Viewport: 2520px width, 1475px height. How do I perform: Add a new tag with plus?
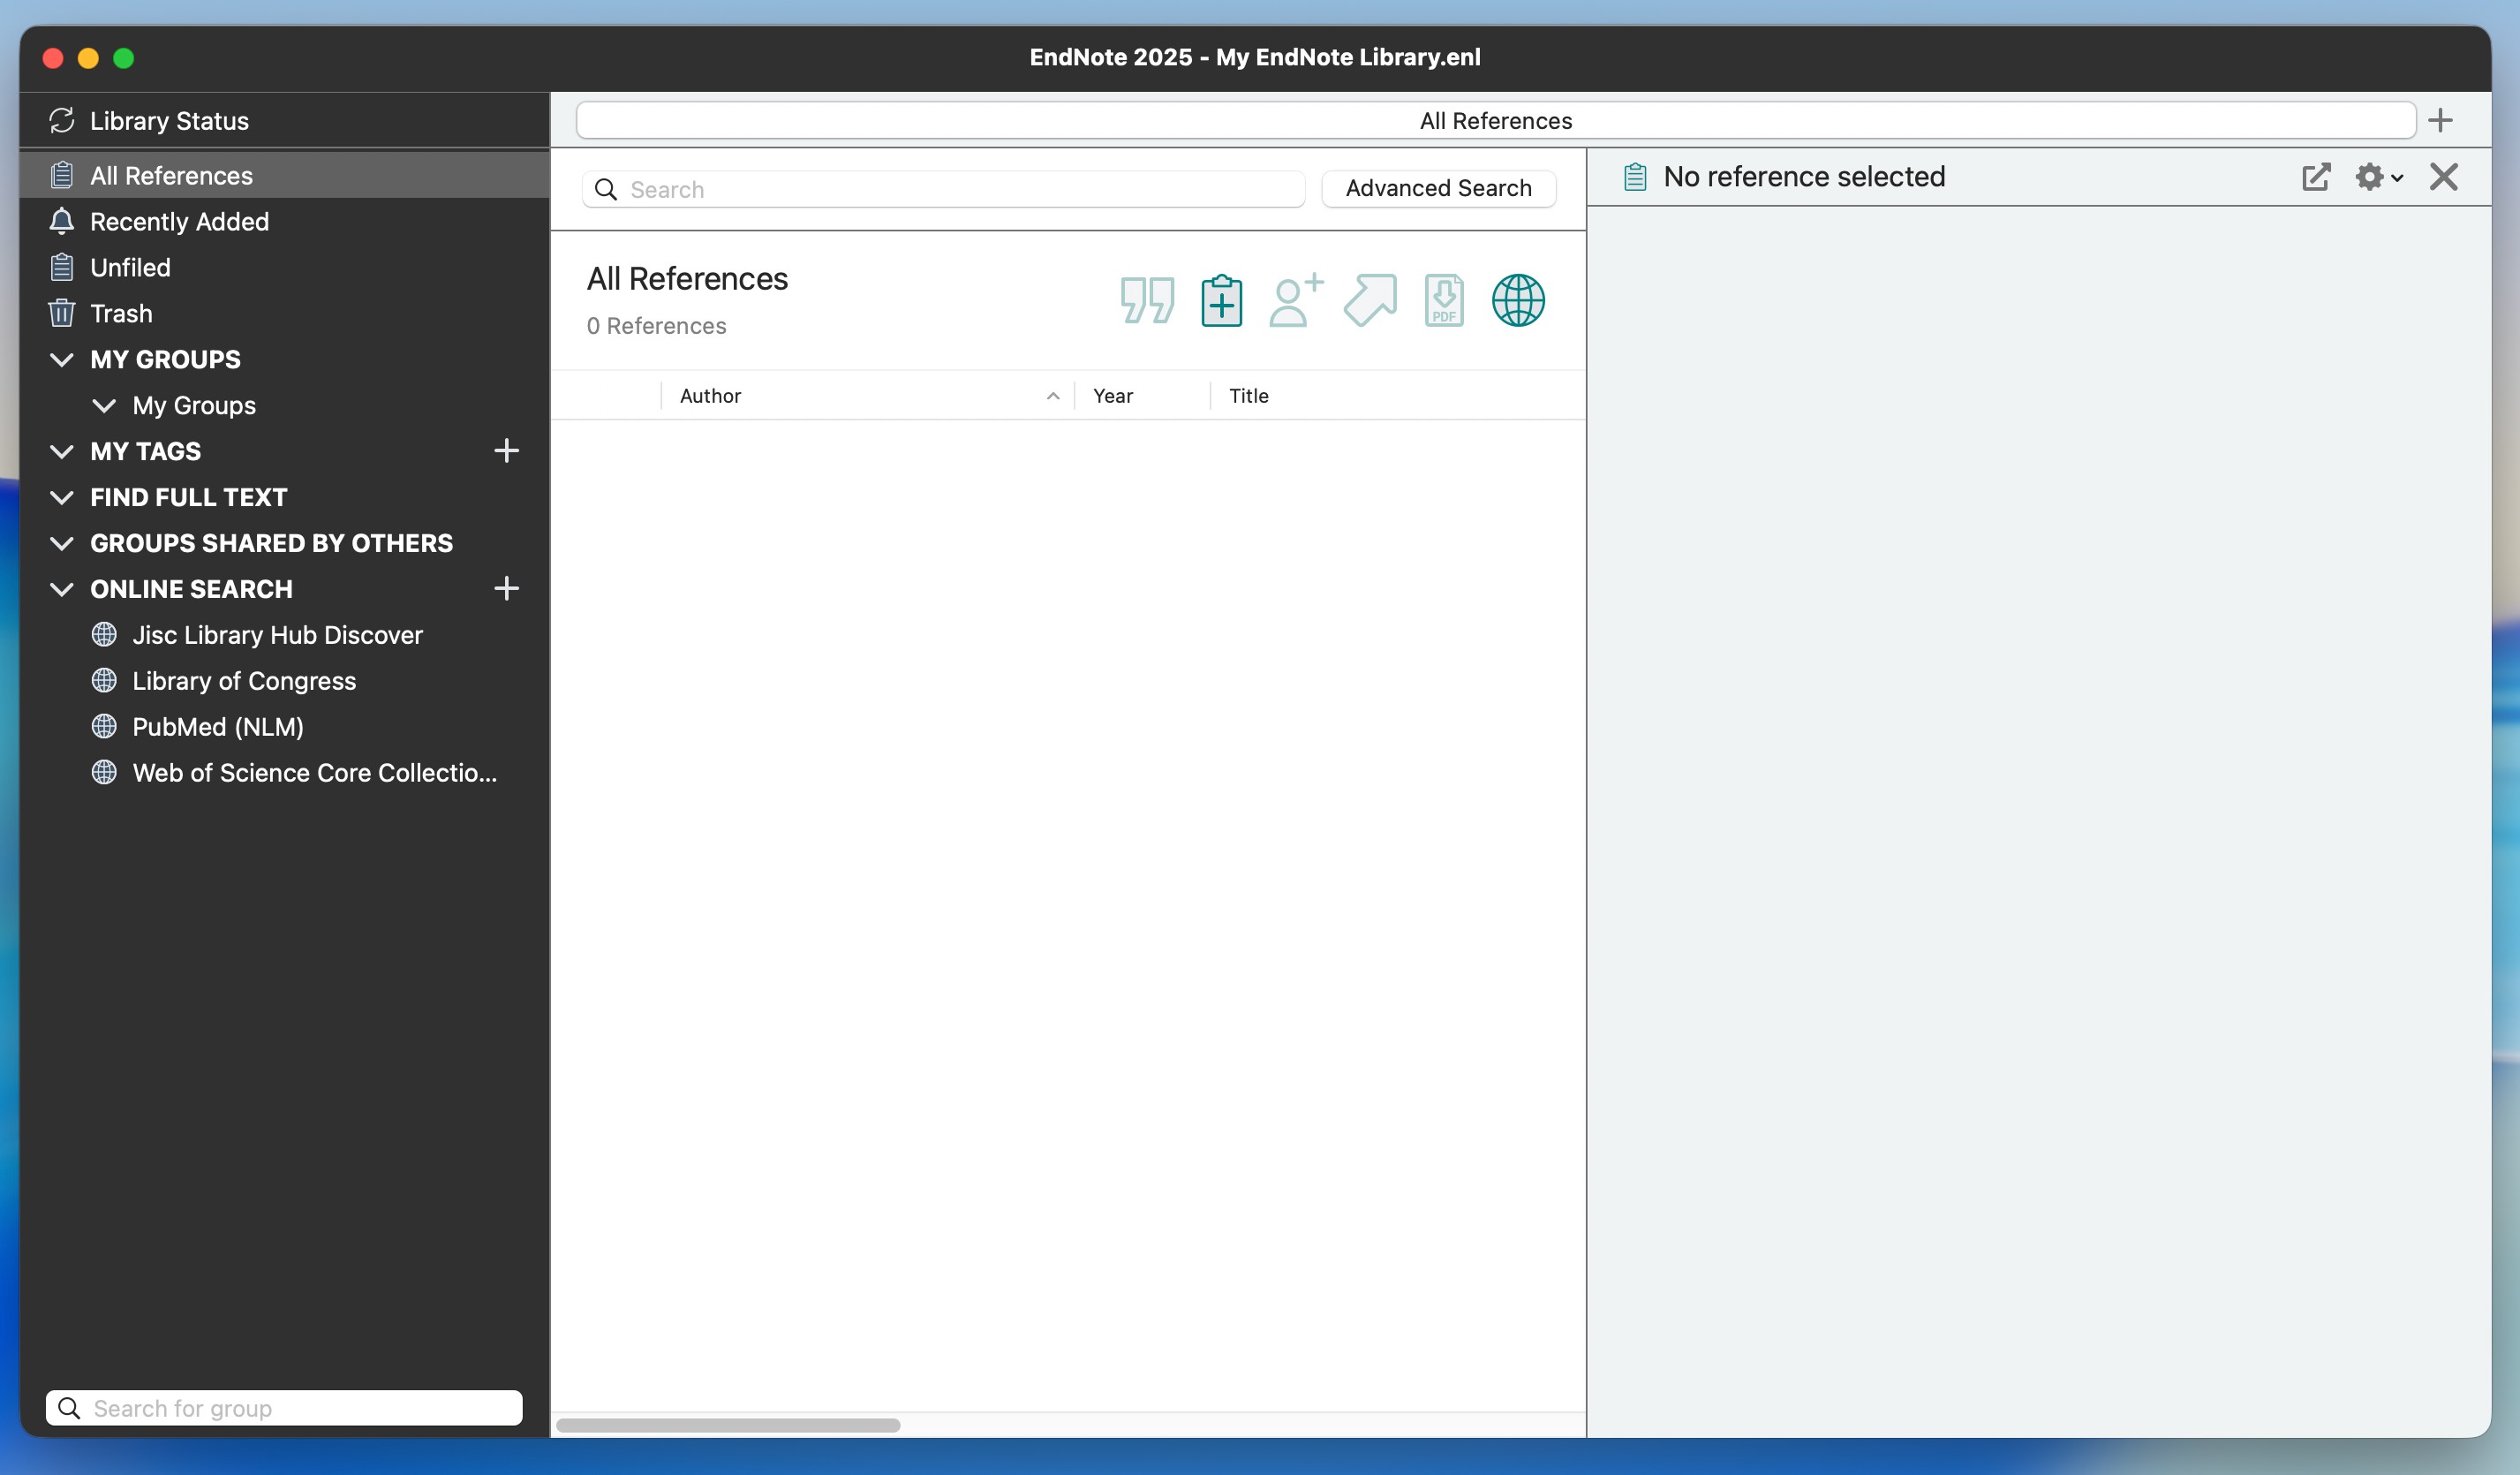506,451
